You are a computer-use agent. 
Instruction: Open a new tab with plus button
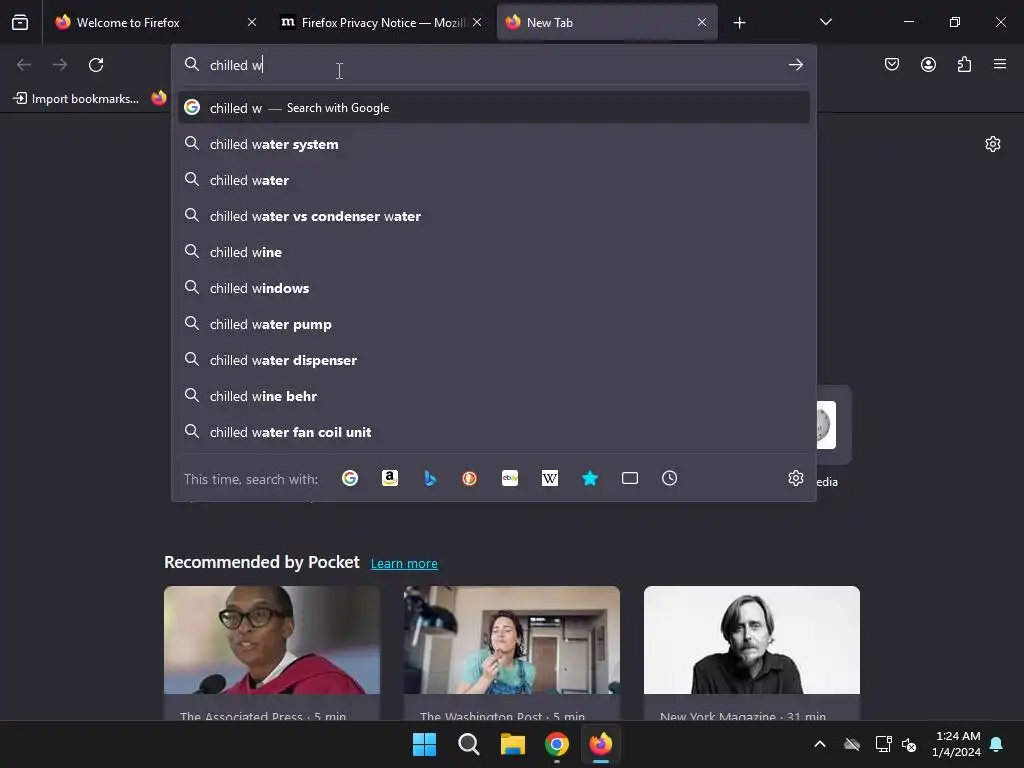(x=739, y=23)
